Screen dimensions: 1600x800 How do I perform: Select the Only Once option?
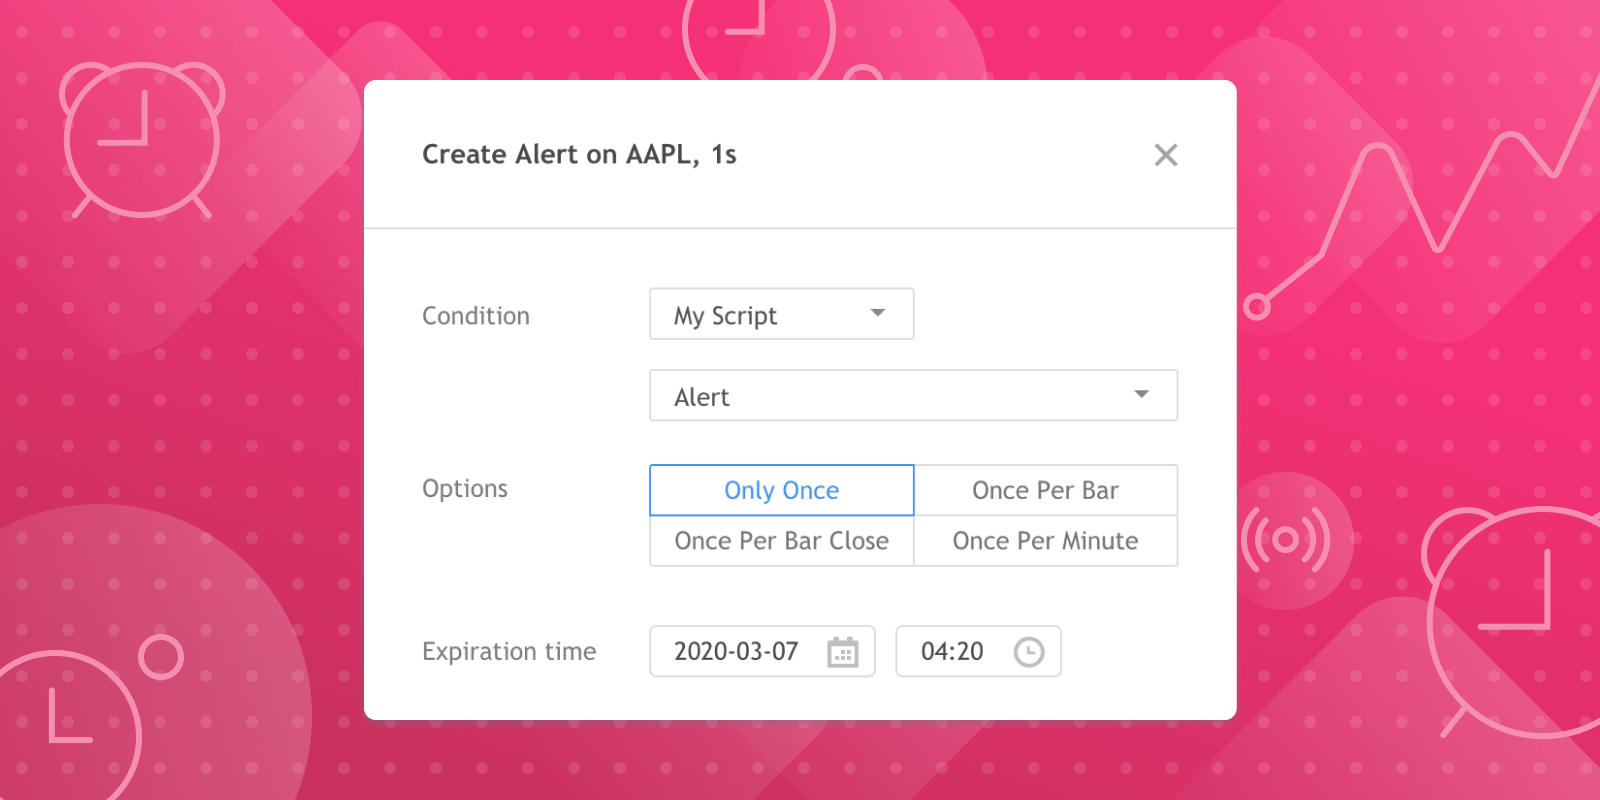pos(781,490)
